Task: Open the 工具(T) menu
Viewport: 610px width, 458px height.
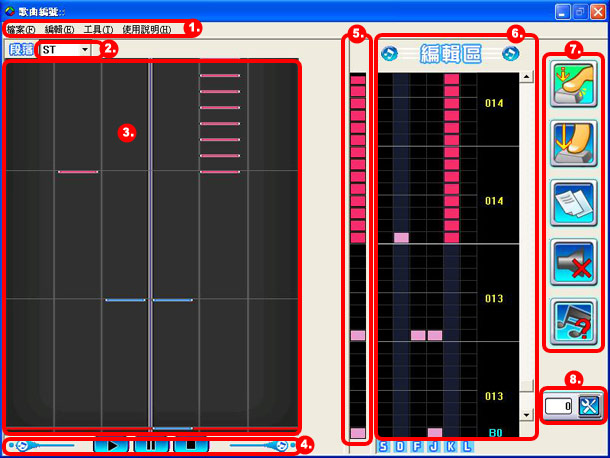Action: (98, 29)
